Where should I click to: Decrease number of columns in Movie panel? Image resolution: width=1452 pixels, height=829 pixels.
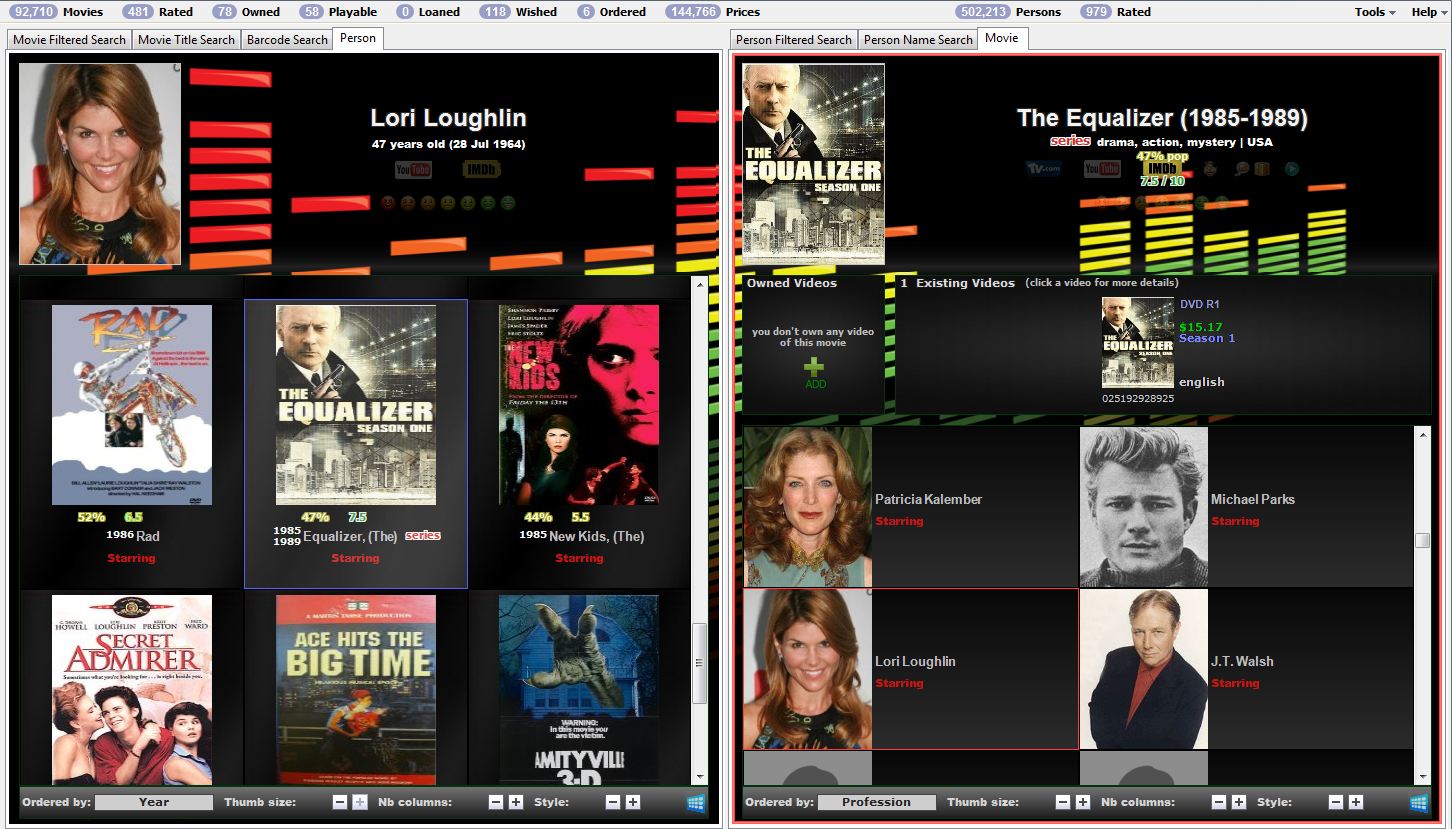pyautogui.click(x=1219, y=802)
